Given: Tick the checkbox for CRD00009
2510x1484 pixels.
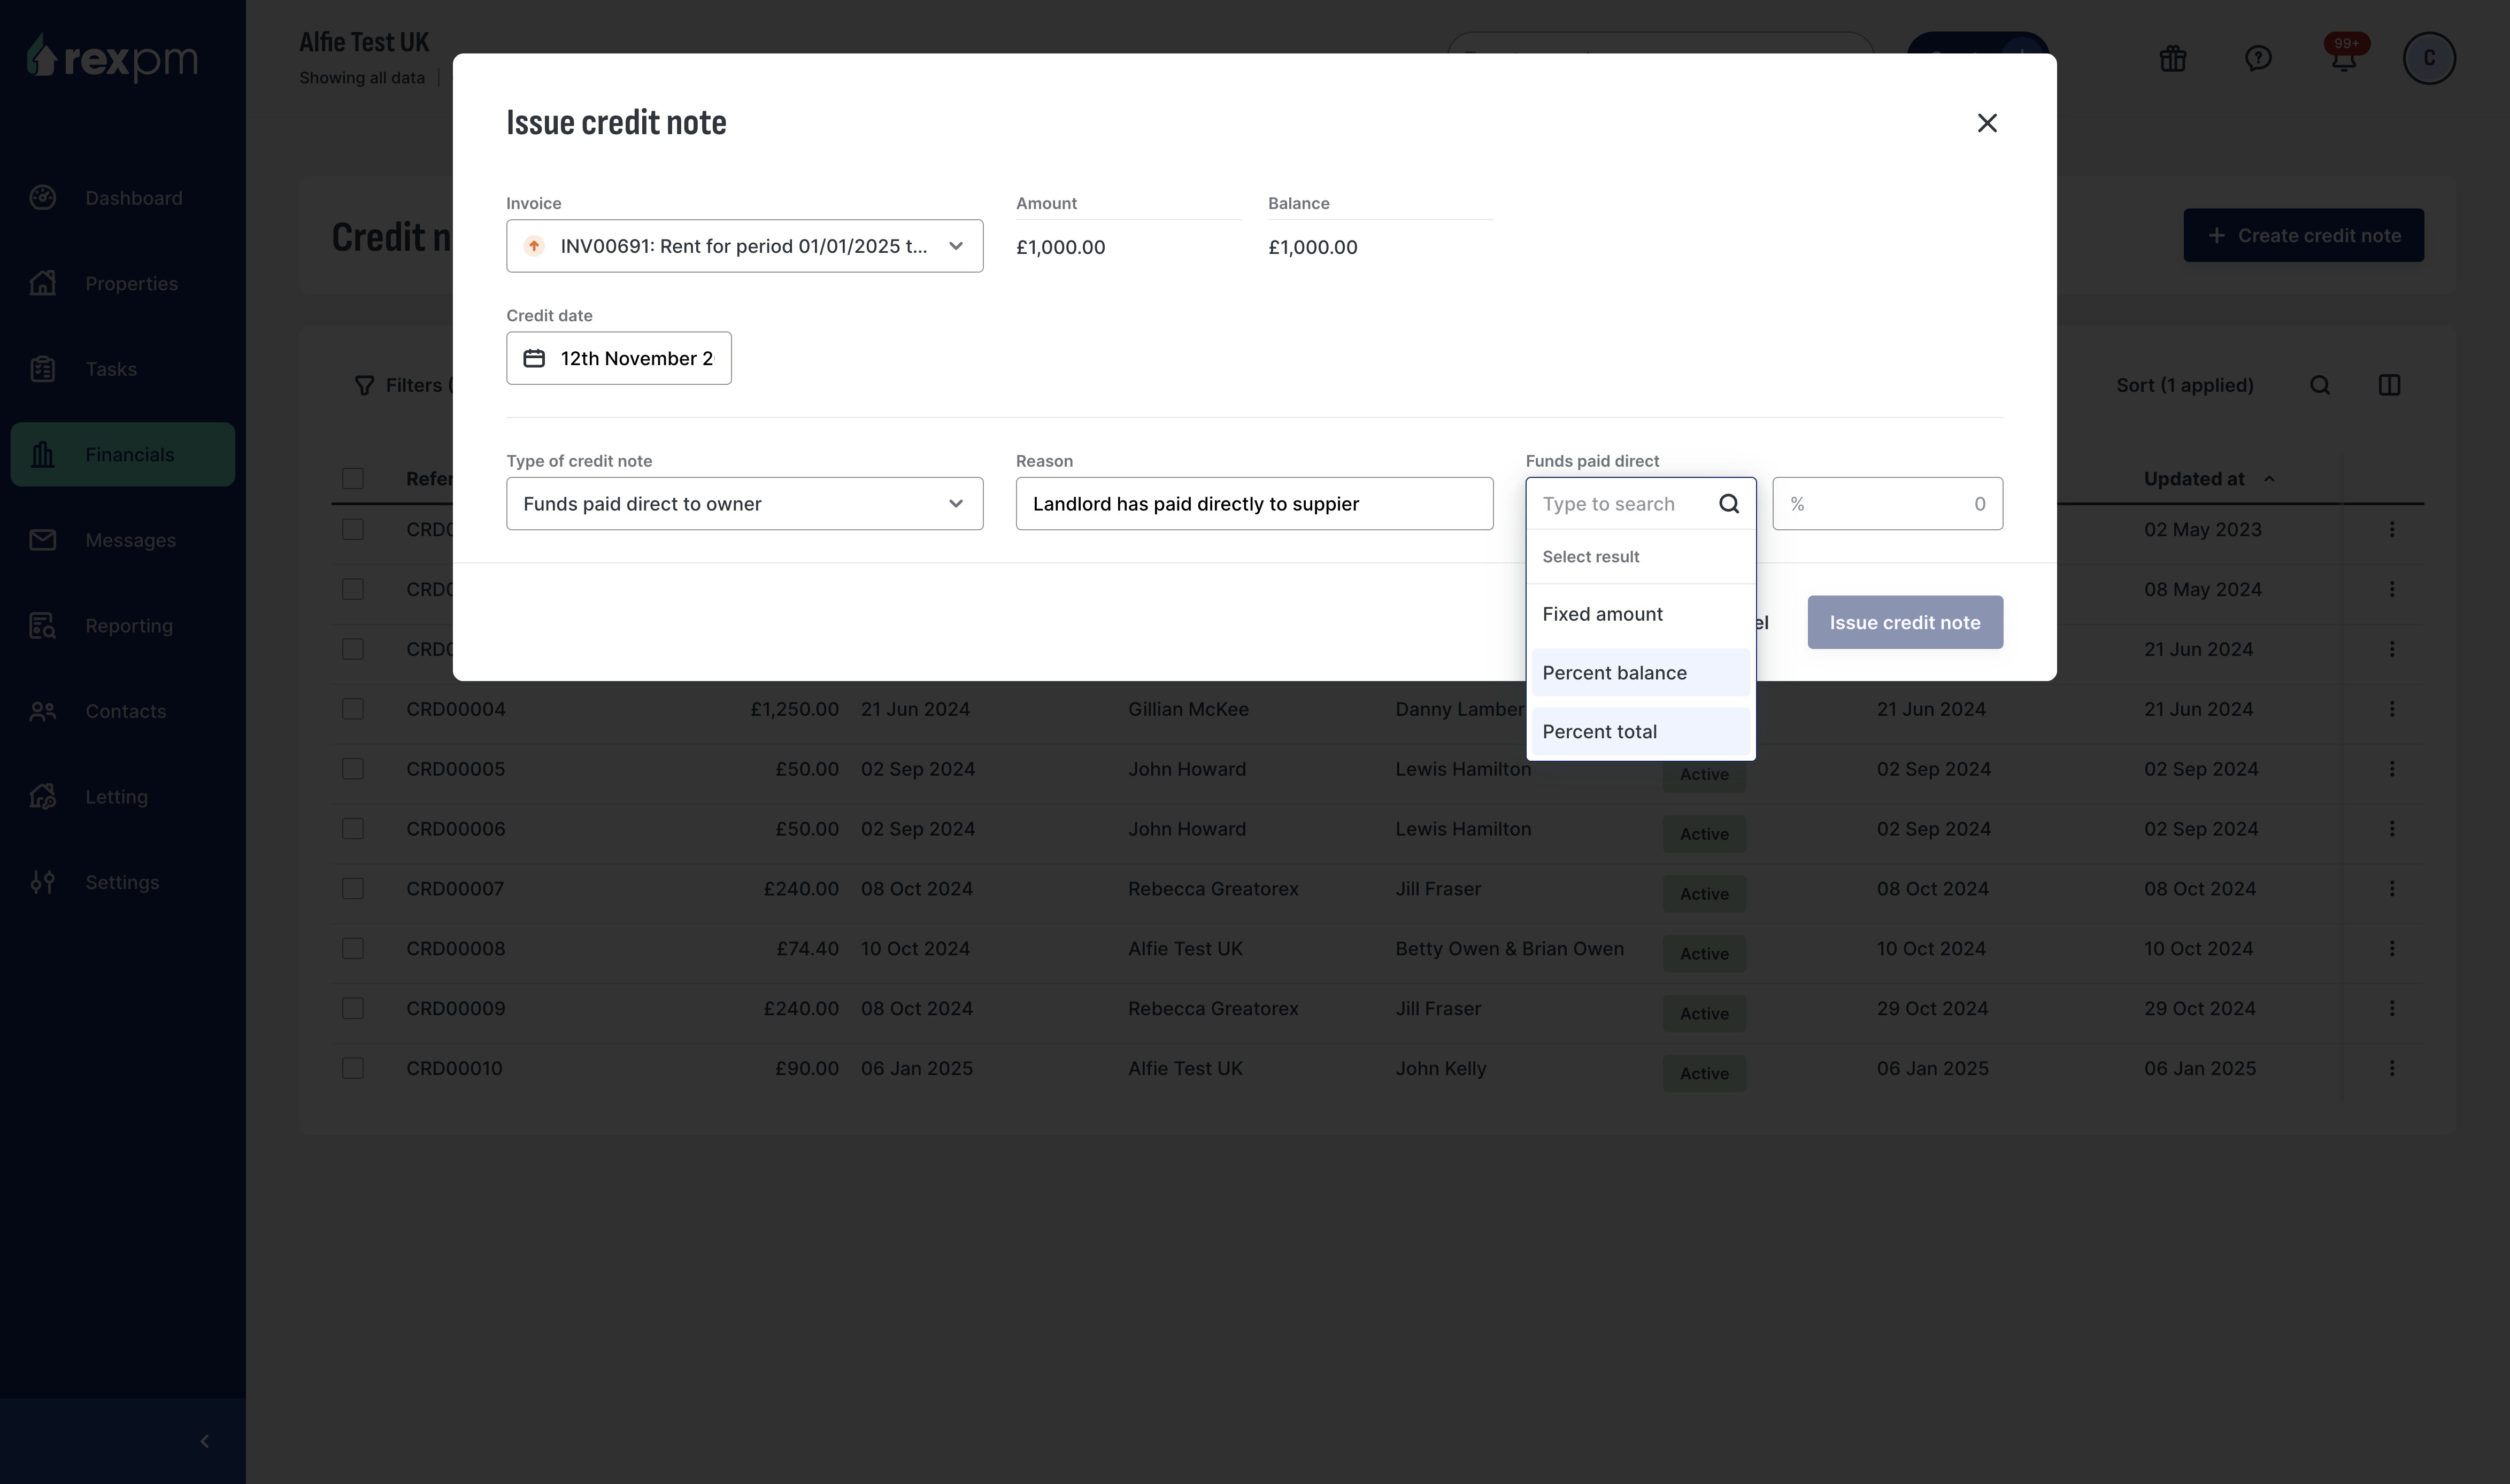Looking at the screenshot, I should [x=353, y=1009].
